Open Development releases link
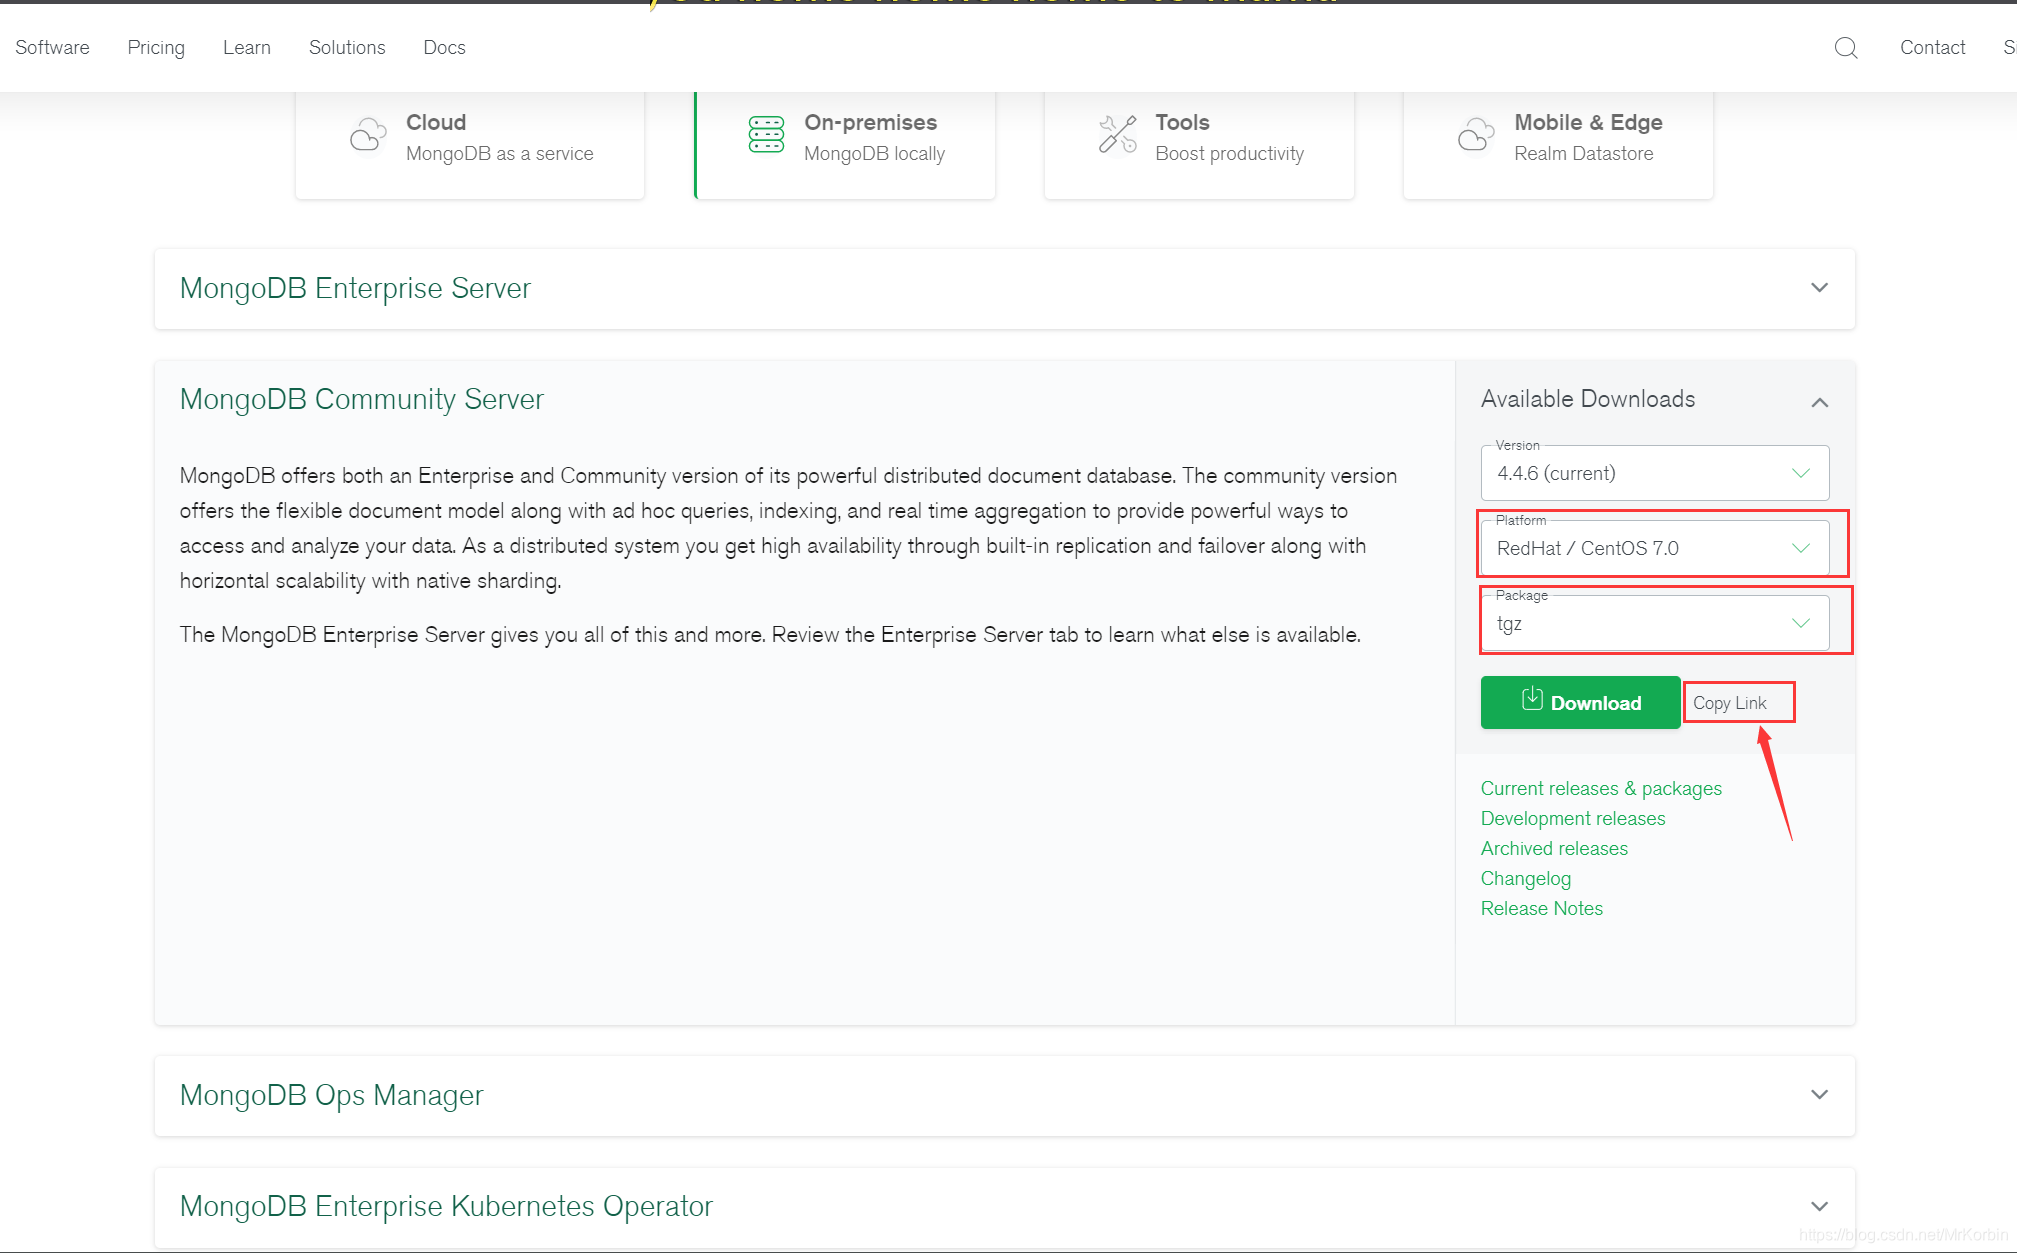Image resolution: width=2017 pixels, height=1253 pixels. 1573,818
